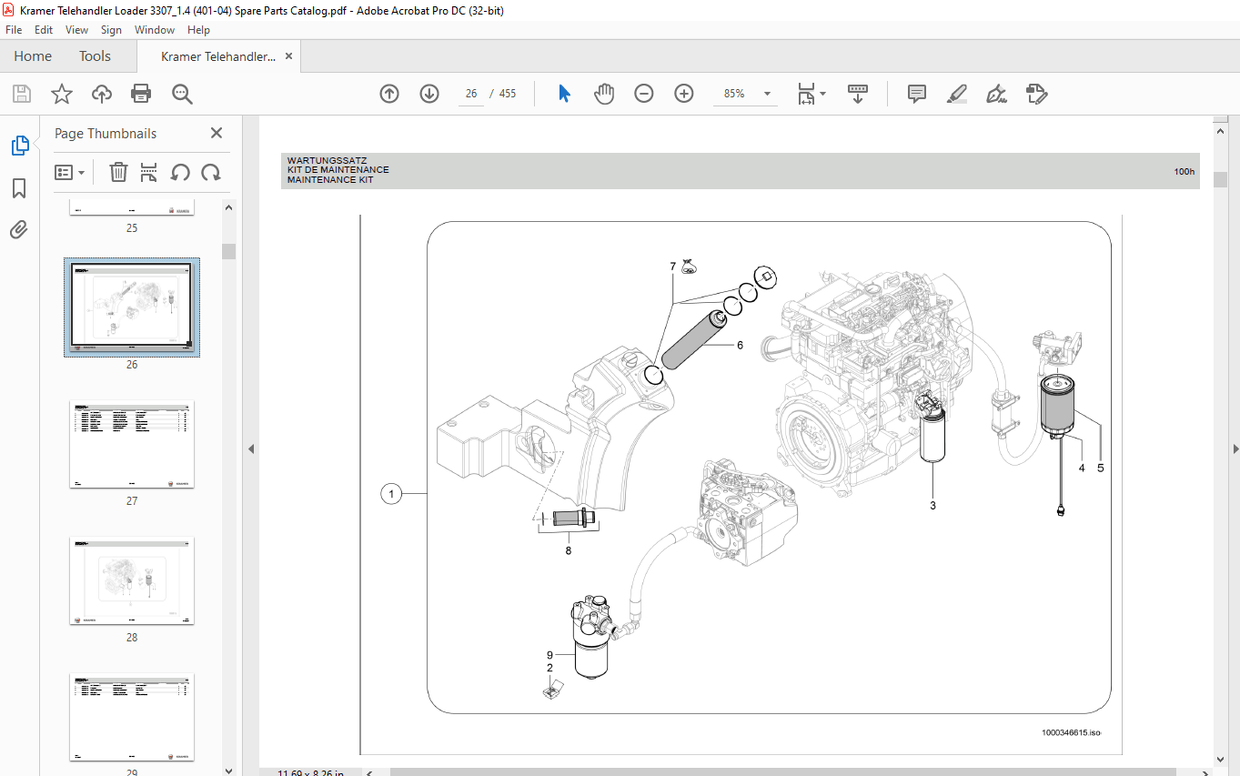1240x776 pixels.
Task: Open the Add Sticky Note tool
Action: (915, 93)
